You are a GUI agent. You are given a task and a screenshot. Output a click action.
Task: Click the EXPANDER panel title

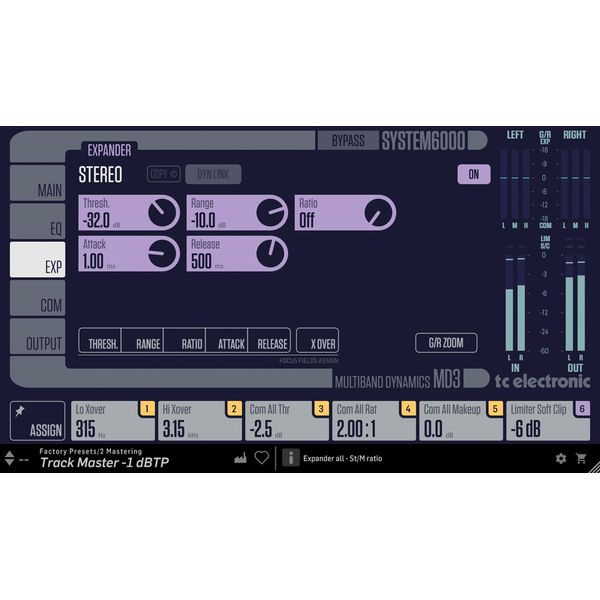pyautogui.click(x=109, y=150)
